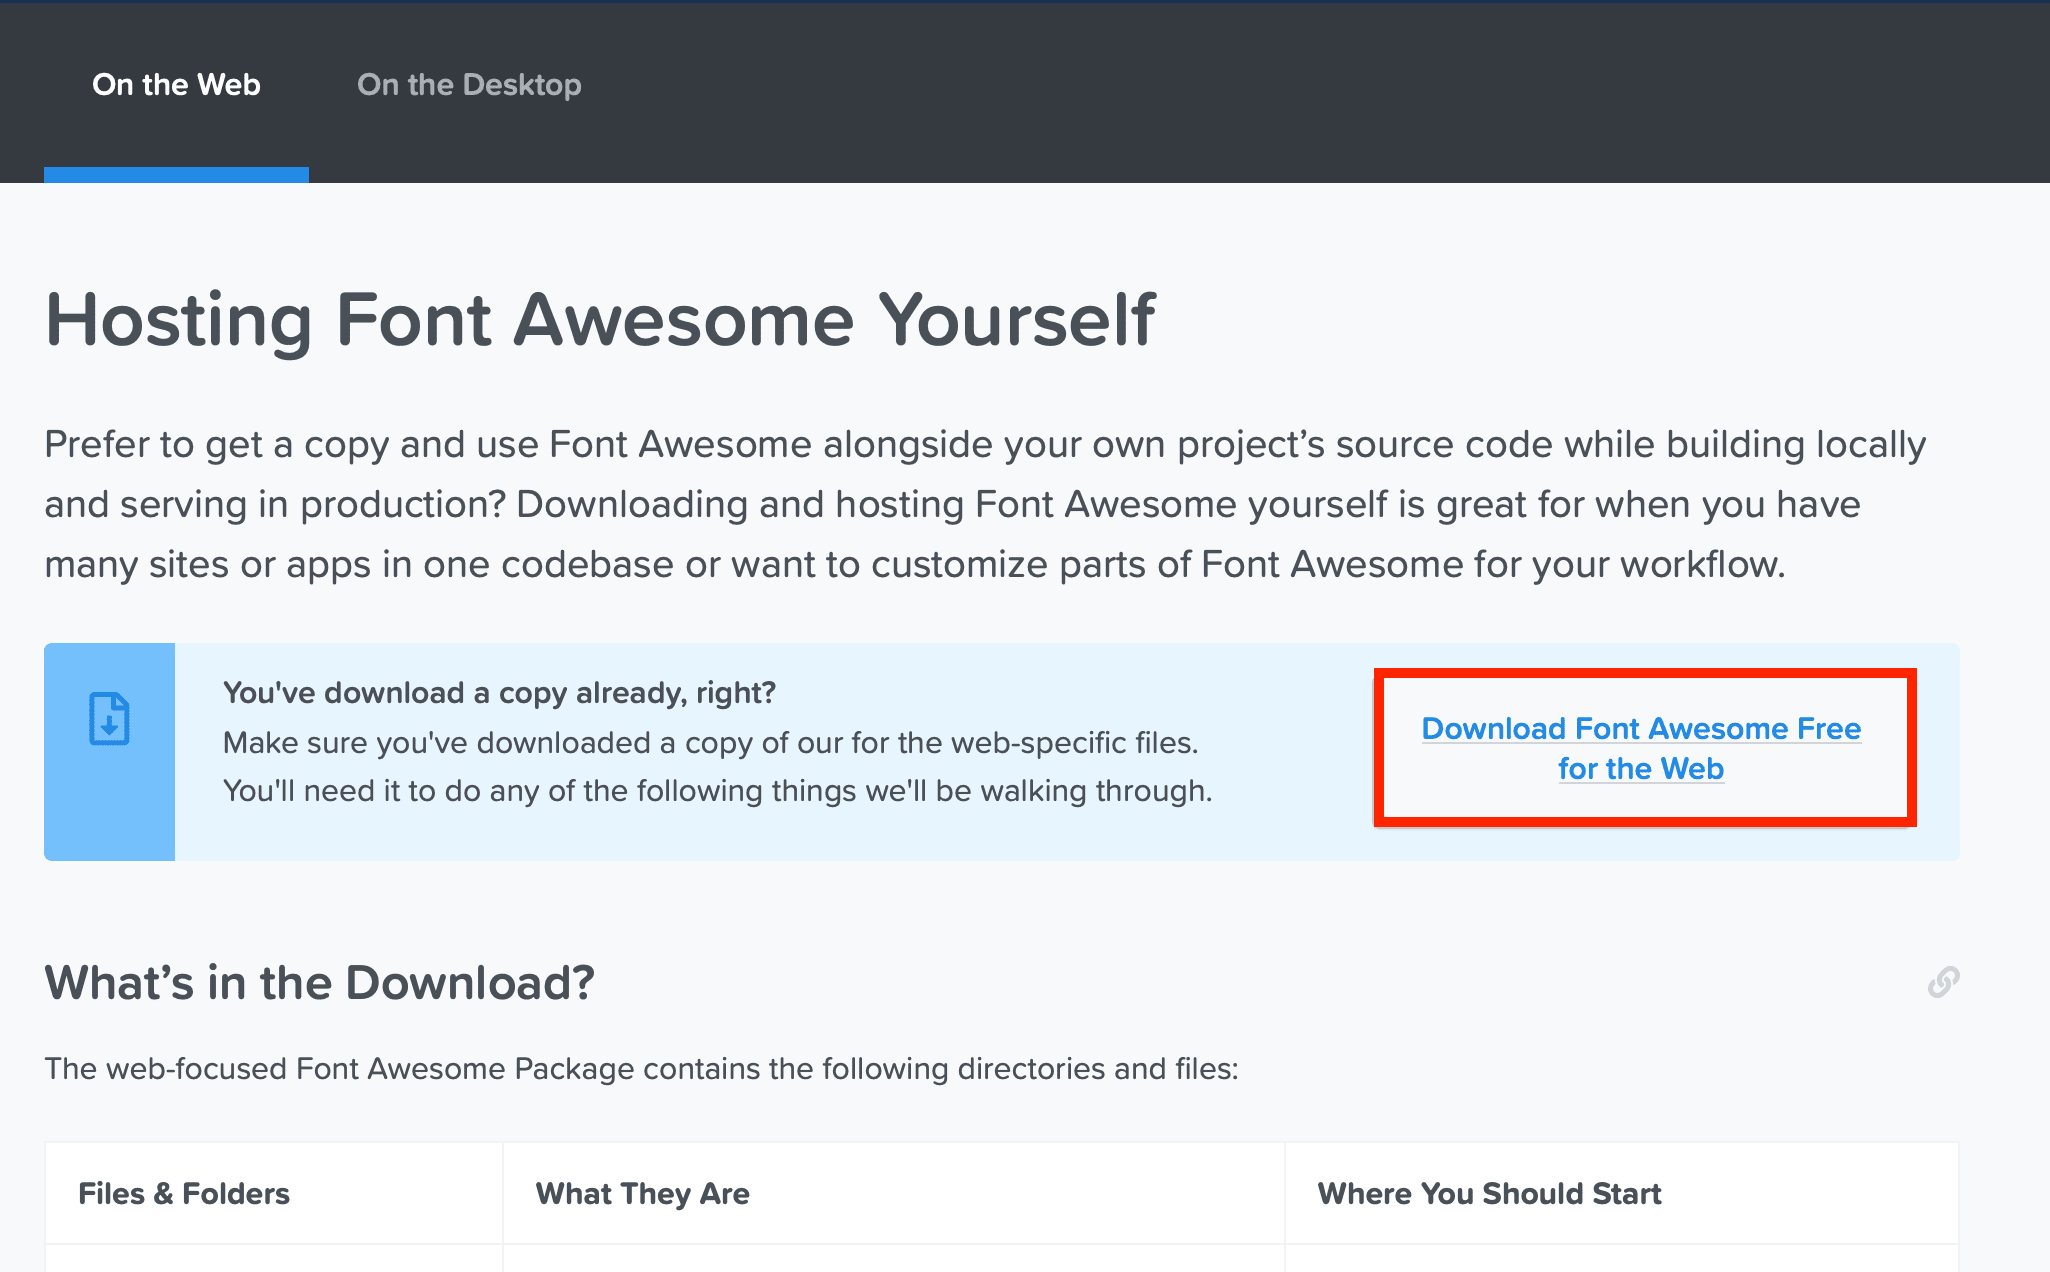This screenshot has width=2050, height=1272.
Task: Click the "Make sure you've downloaded a copy" line
Action: click(x=710, y=742)
